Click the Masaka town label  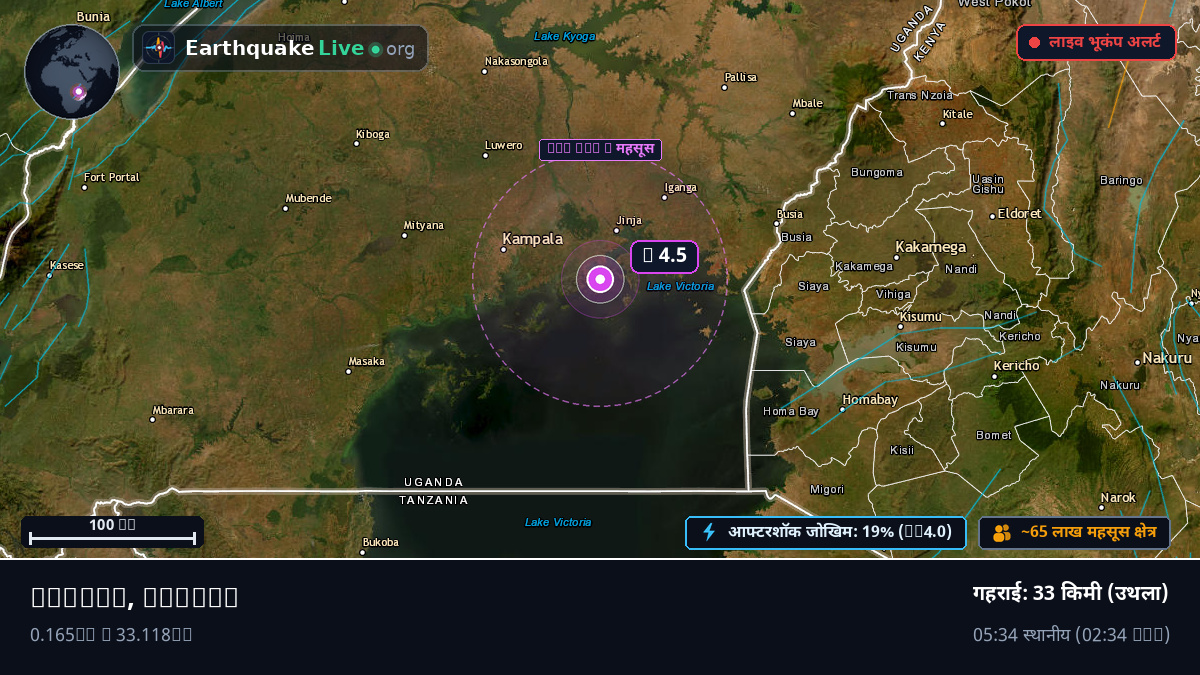(366, 361)
